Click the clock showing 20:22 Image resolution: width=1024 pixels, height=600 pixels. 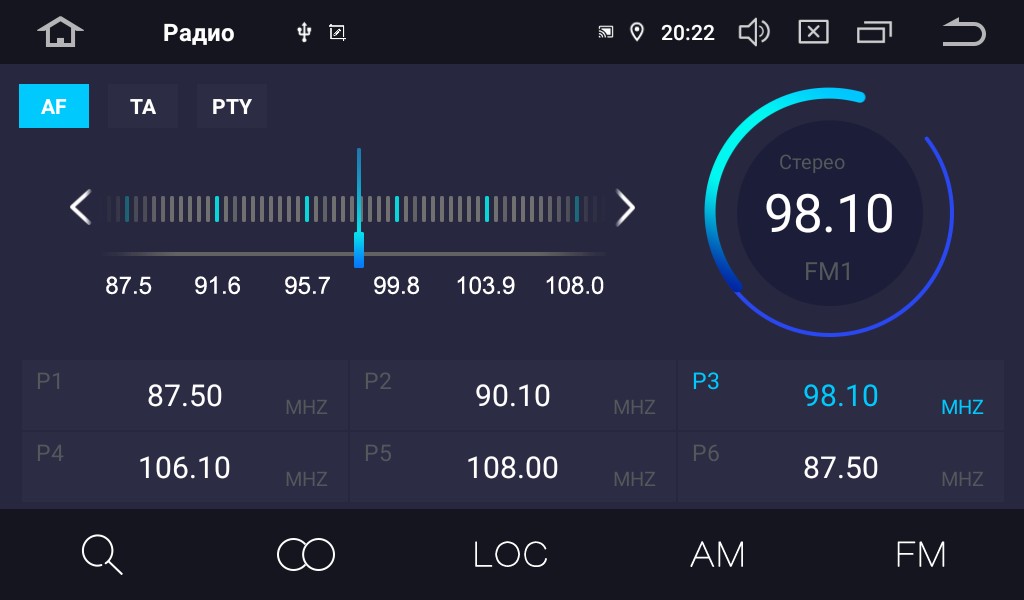coord(688,33)
